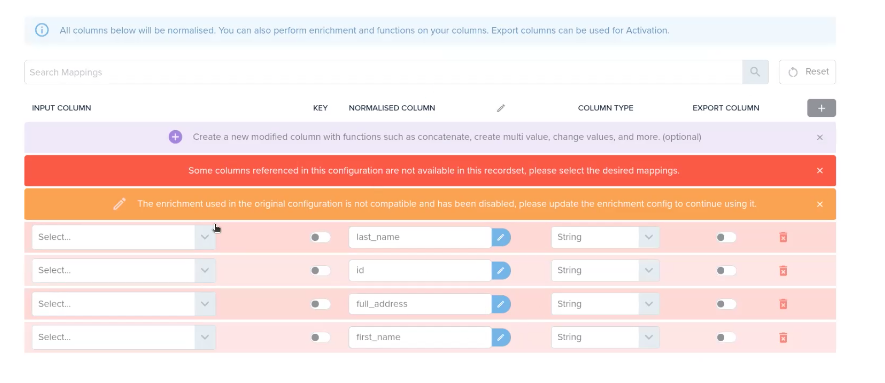Screen dimensions: 885x383
Task: Open input column Select dropdown for last_name
Action: coord(124,237)
